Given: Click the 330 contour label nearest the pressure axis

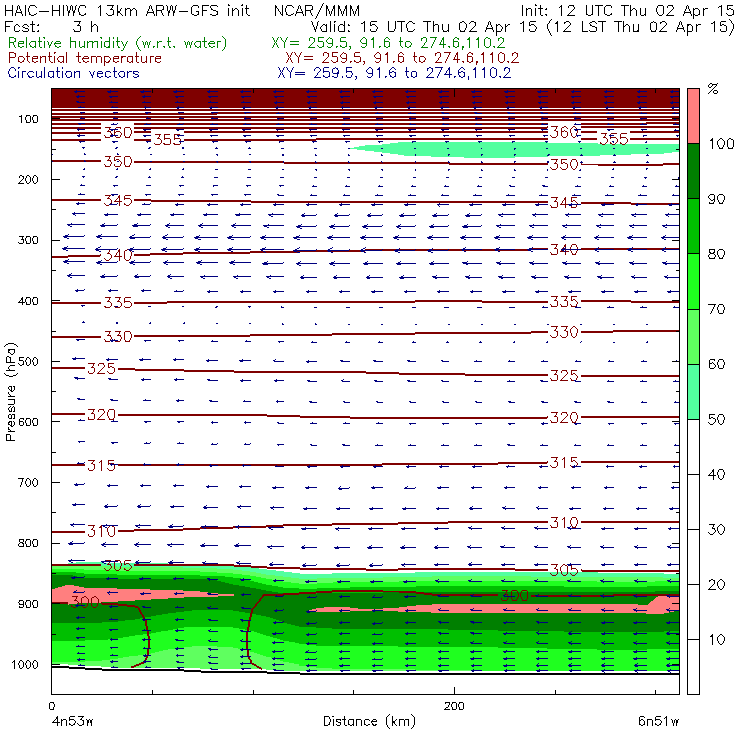Looking at the screenshot, I should coord(118,336).
